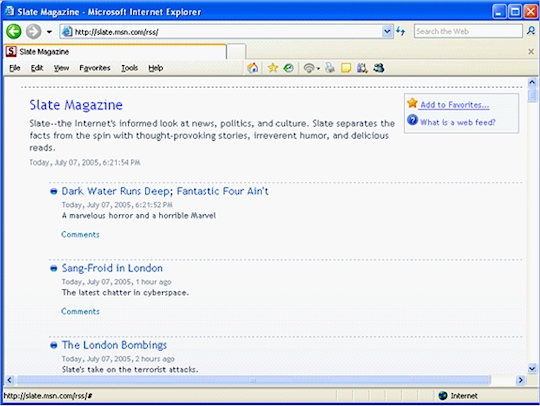Select the Slate Magazine tab
Image resolution: width=540 pixels, height=406 pixels.
point(115,52)
